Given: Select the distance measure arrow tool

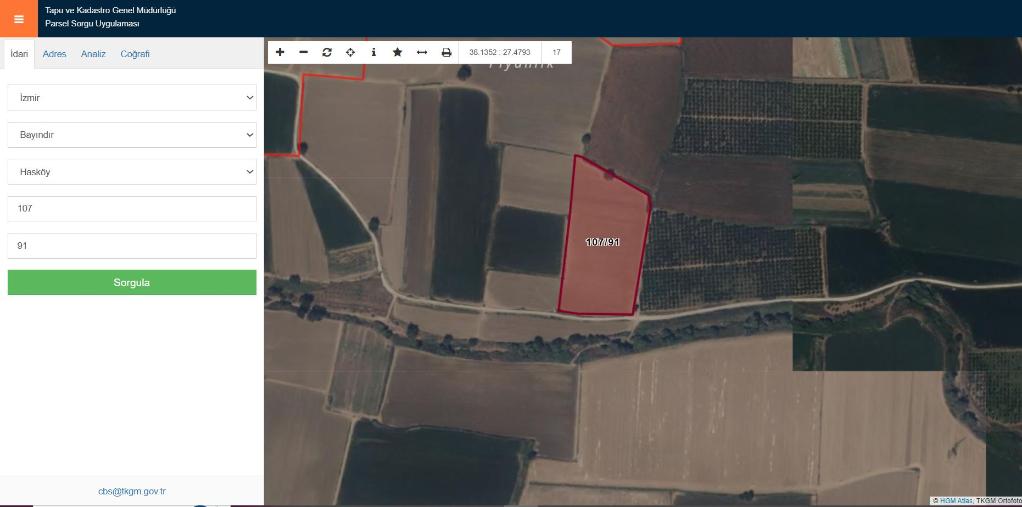Looking at the screenshot, I should tap(422, 52).
